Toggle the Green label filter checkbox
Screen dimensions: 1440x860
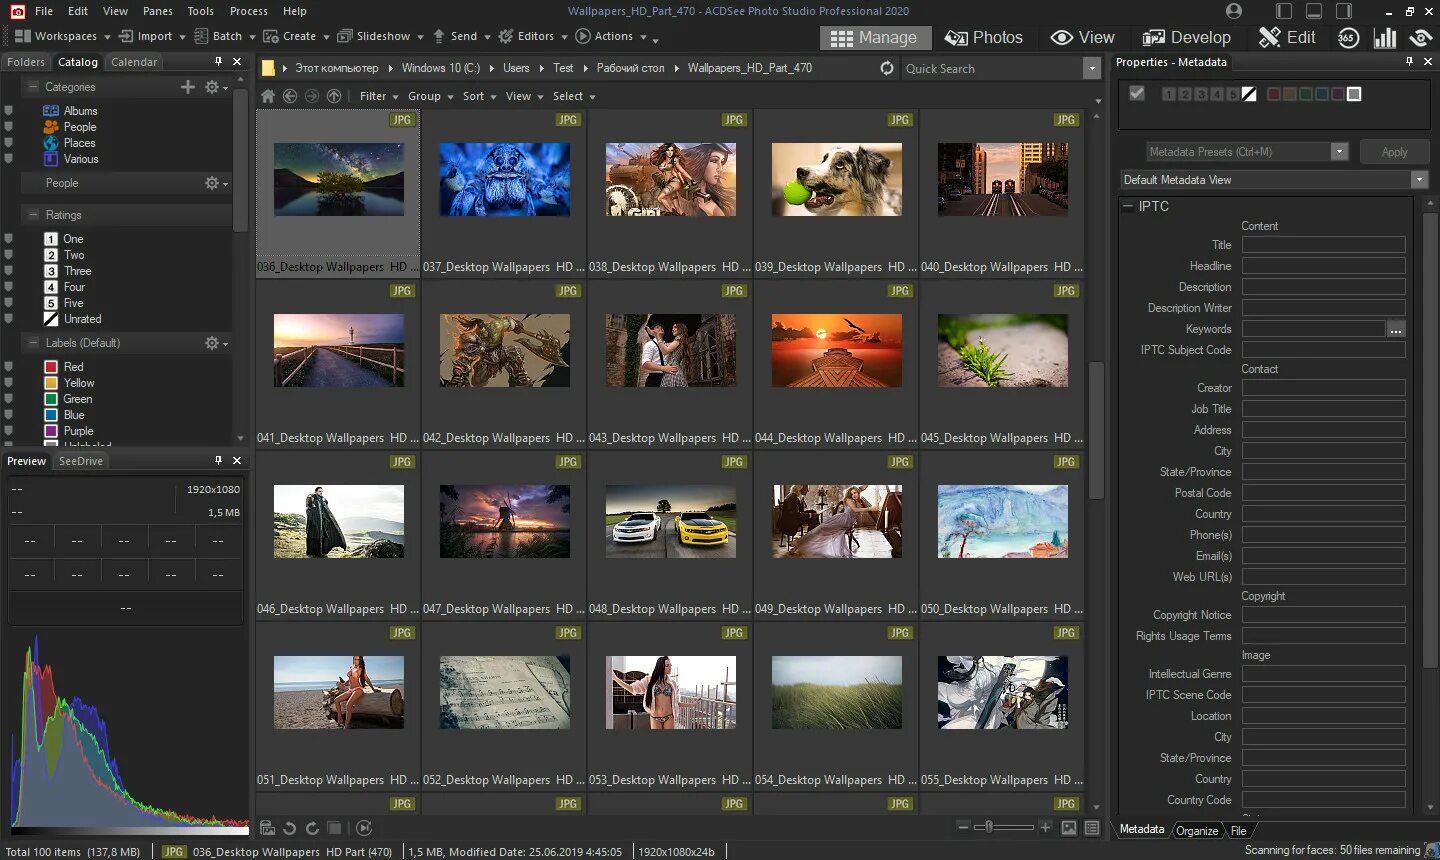click(9, 399)
